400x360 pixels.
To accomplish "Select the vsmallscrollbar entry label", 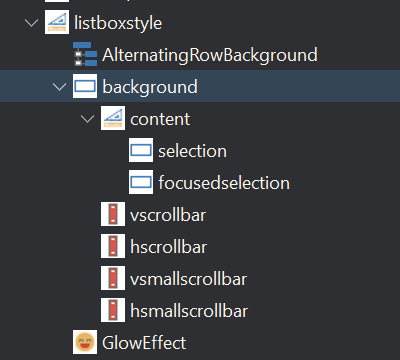I will click(x=189, y=279).
